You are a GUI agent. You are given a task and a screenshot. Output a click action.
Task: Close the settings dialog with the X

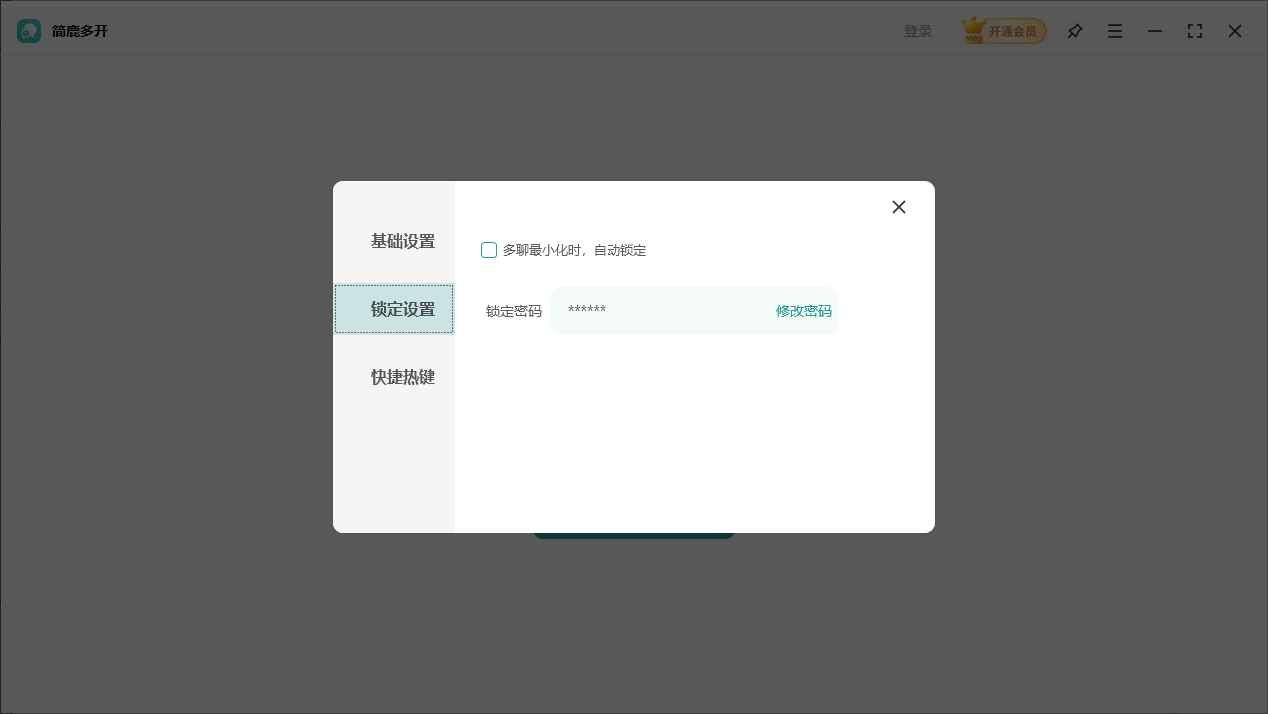coord(898,207)
